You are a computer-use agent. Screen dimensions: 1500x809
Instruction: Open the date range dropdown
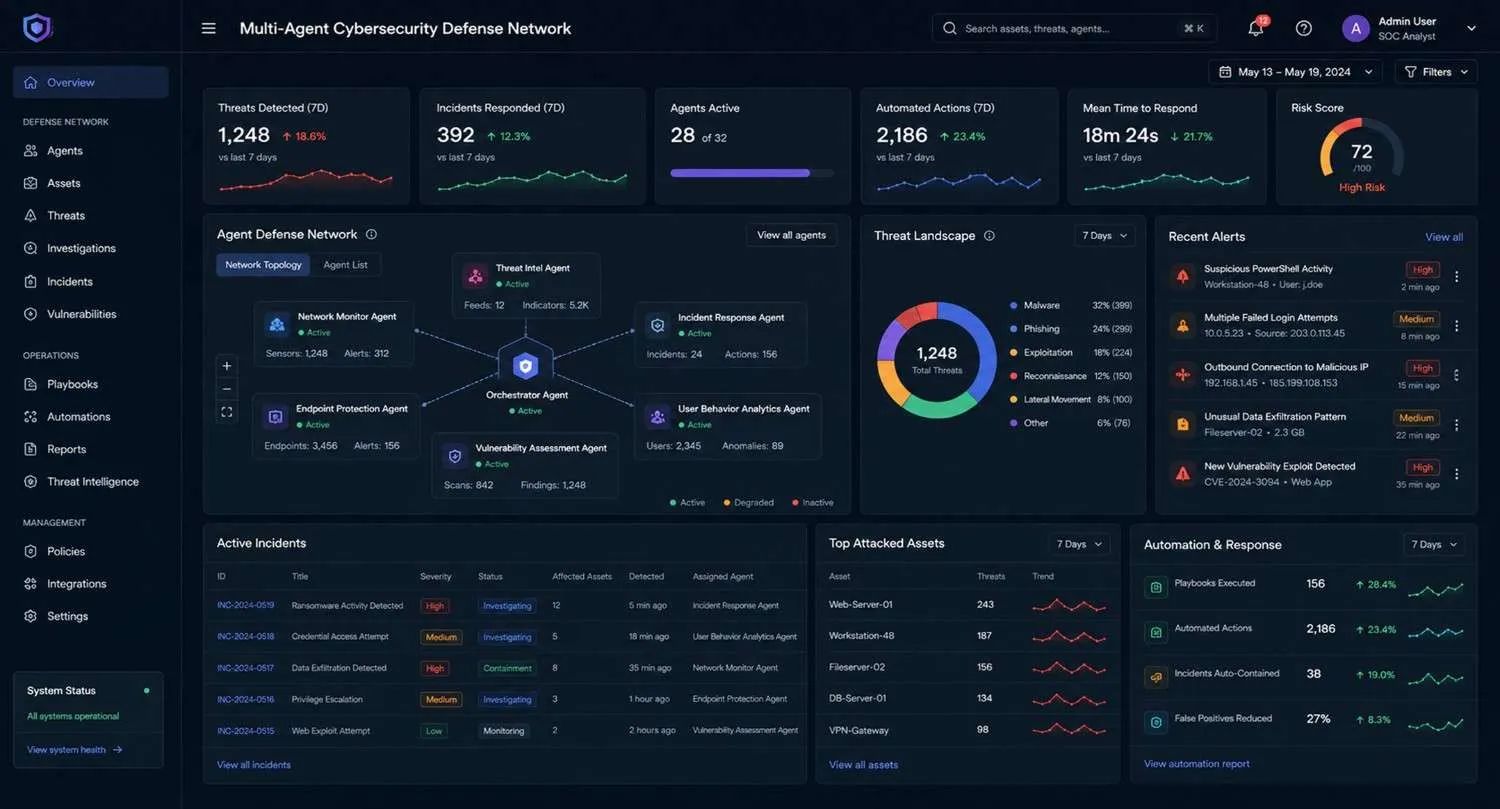coord(1295,72)
